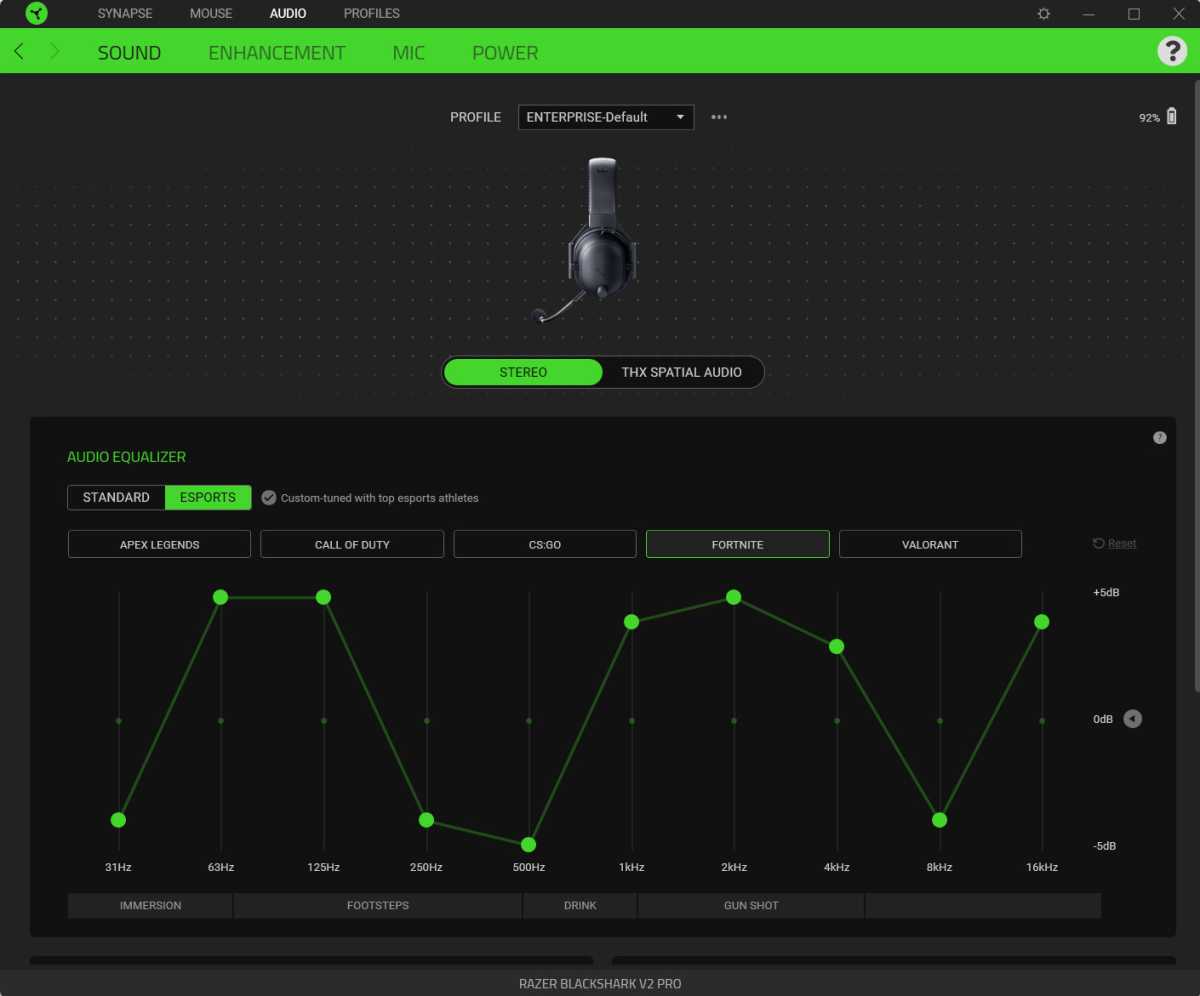Select VALORANT preset

[x=930, y=544]
